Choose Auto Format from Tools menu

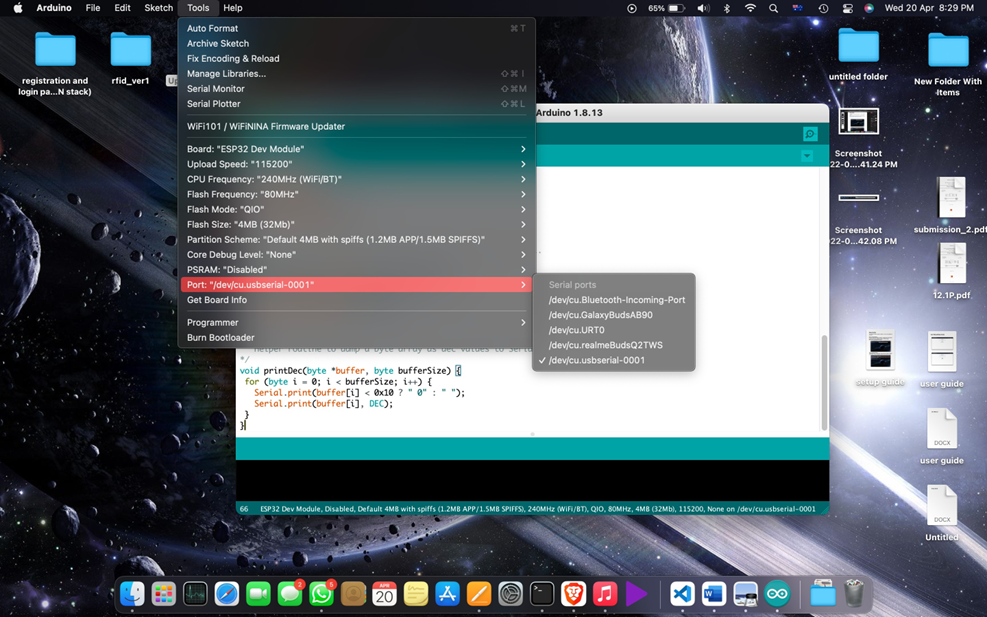pyautogui.click(x=356, y=28)
